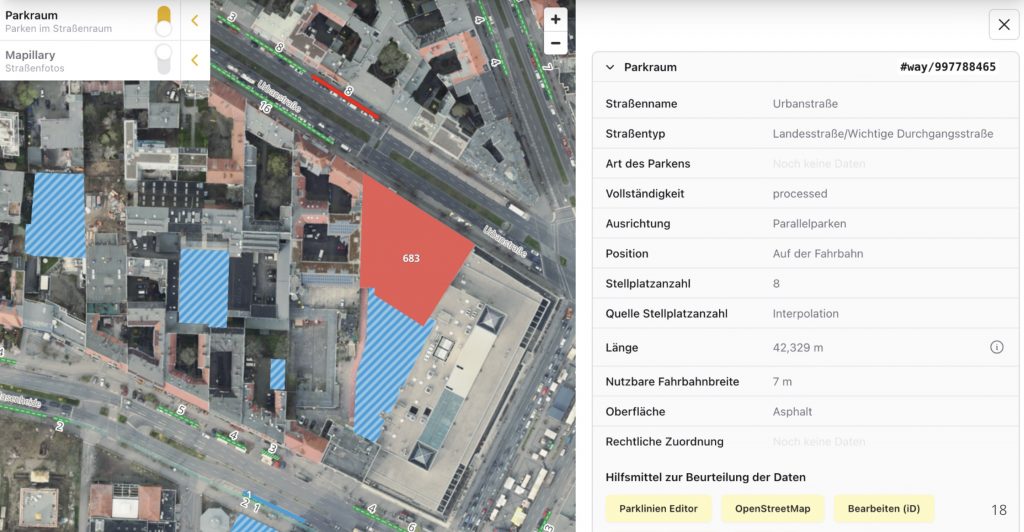Click the way/997788465 identifier
Viewport: 1024px width, 532px height.
pyautogui.click(x=947, y=67)
